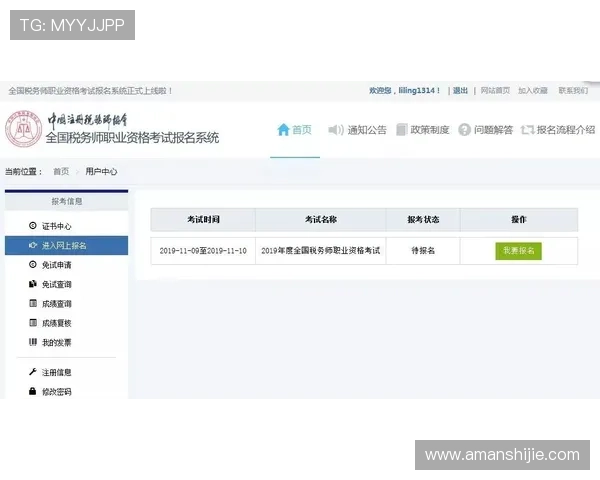
Task: Click the 首页 breadcrumb link
Action: [61, 171]
